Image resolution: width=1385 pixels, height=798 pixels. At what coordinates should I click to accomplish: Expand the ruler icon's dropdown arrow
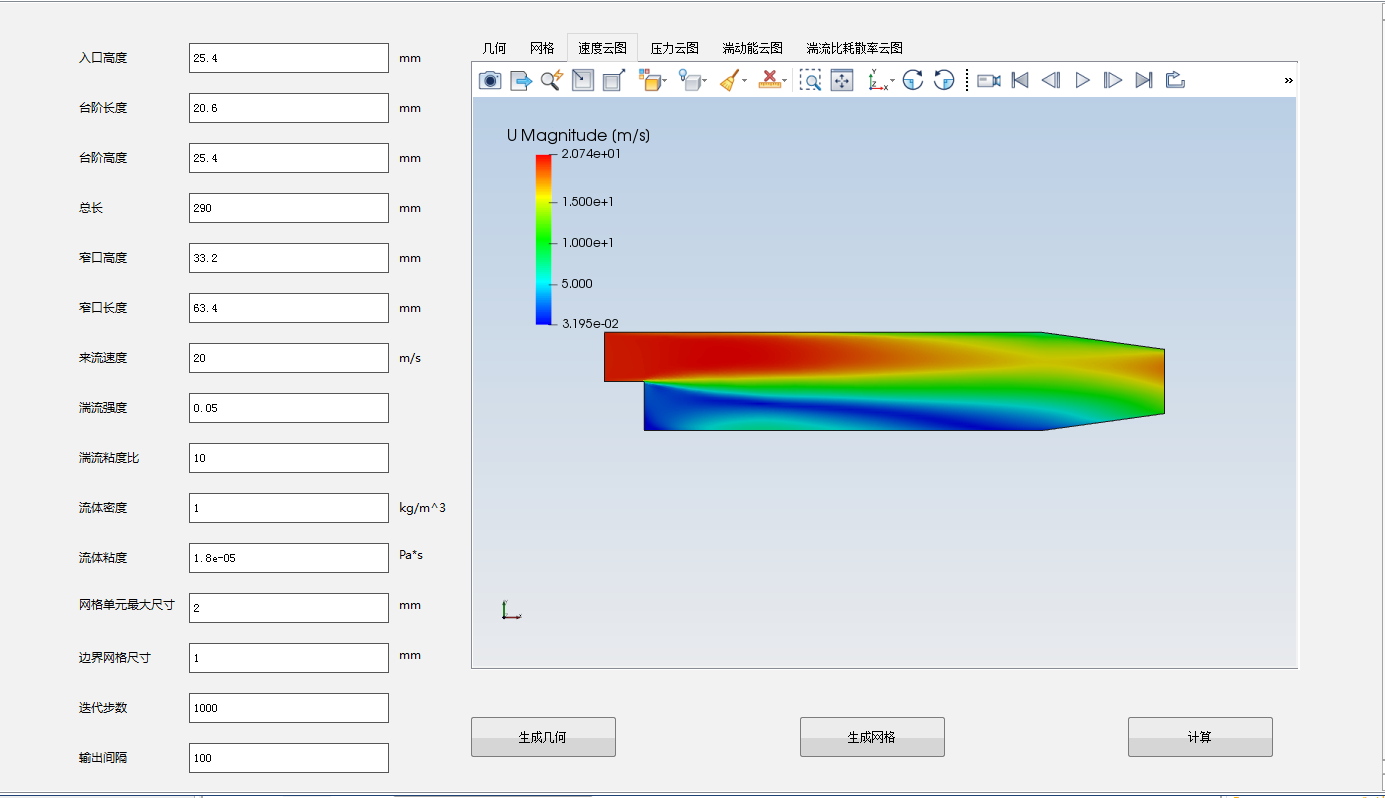coord(785,81)
